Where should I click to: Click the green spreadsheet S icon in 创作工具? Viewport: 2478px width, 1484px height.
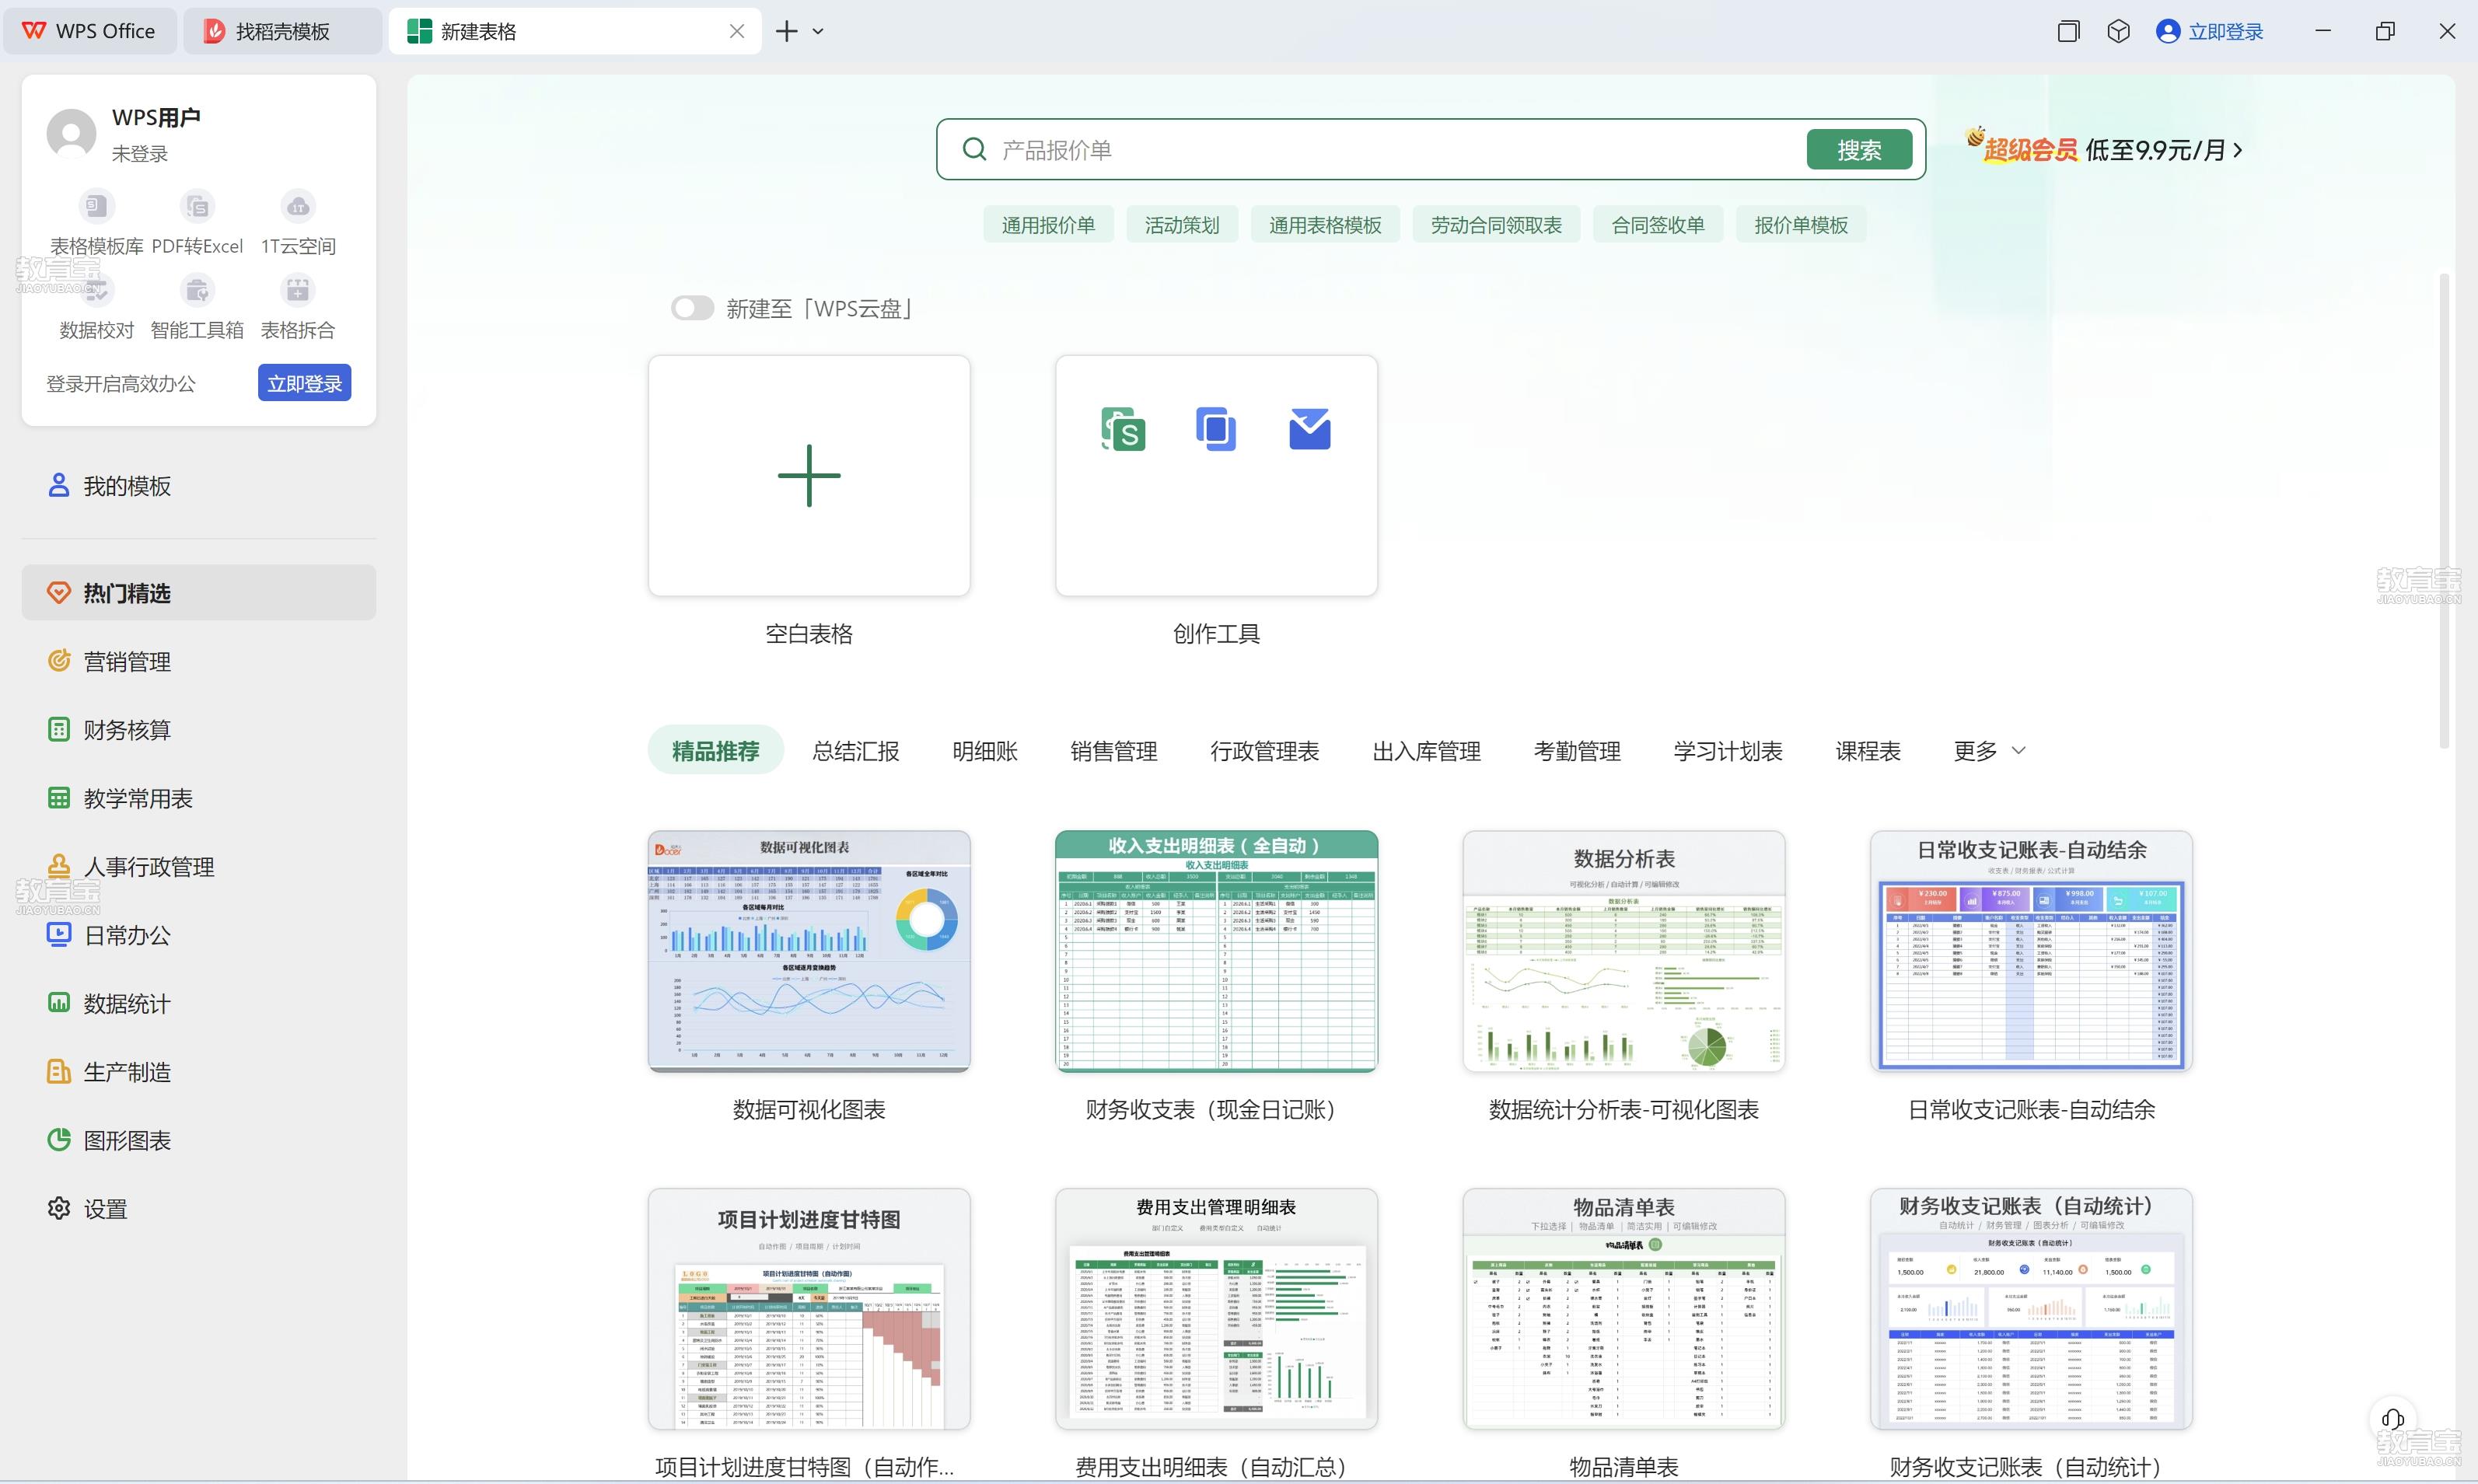(x=1123, y=430)
